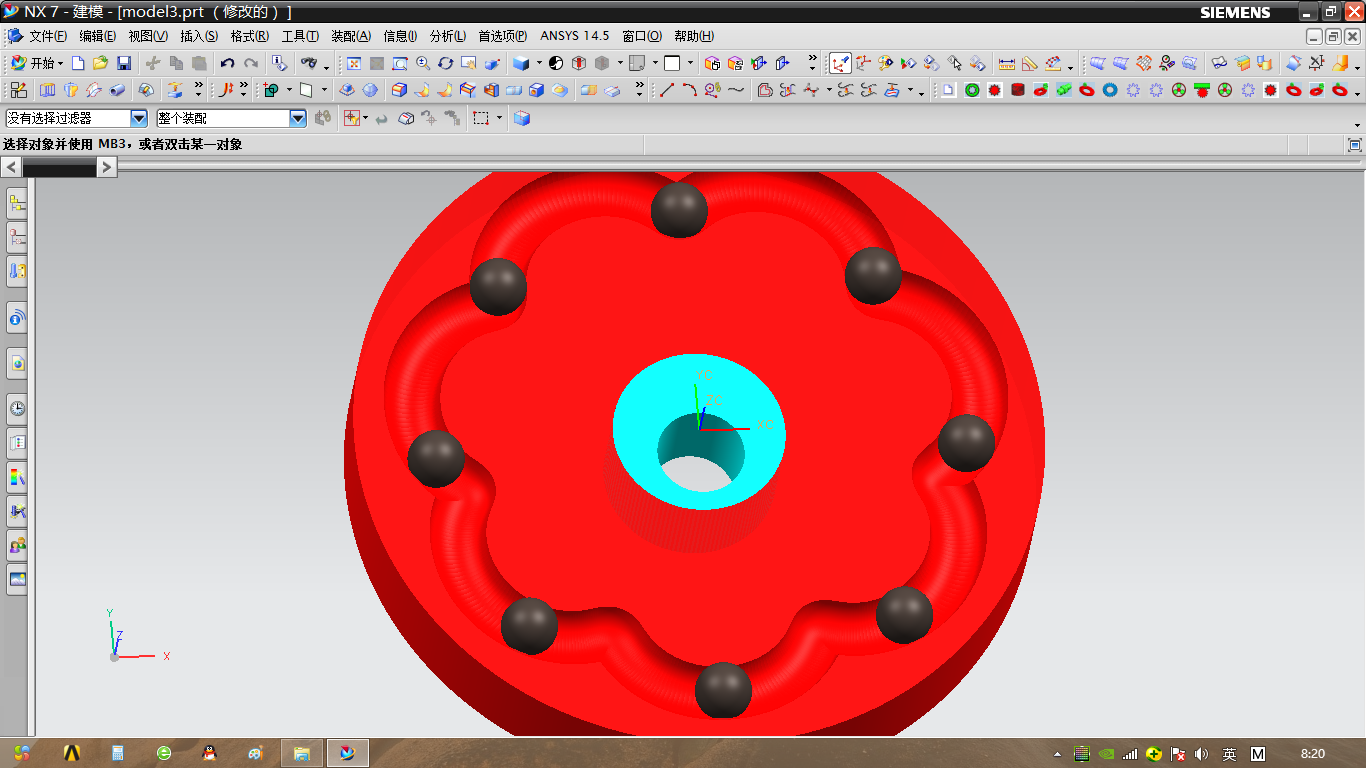Viewport: 1366px width, 768px height.
Task: Open the System Scenes sidebar tab
Action: click(x=17, y=579)
